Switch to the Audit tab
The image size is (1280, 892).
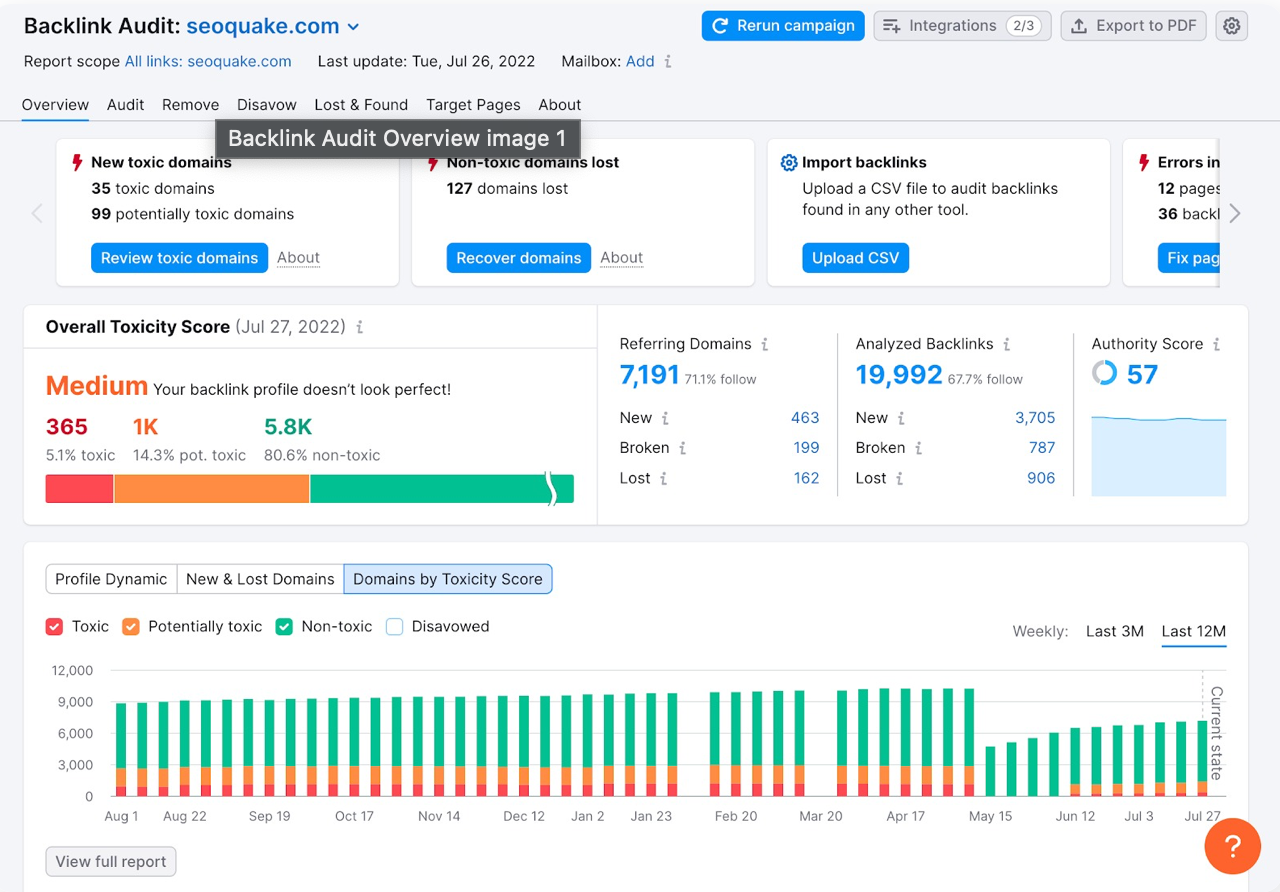(126, 105)
